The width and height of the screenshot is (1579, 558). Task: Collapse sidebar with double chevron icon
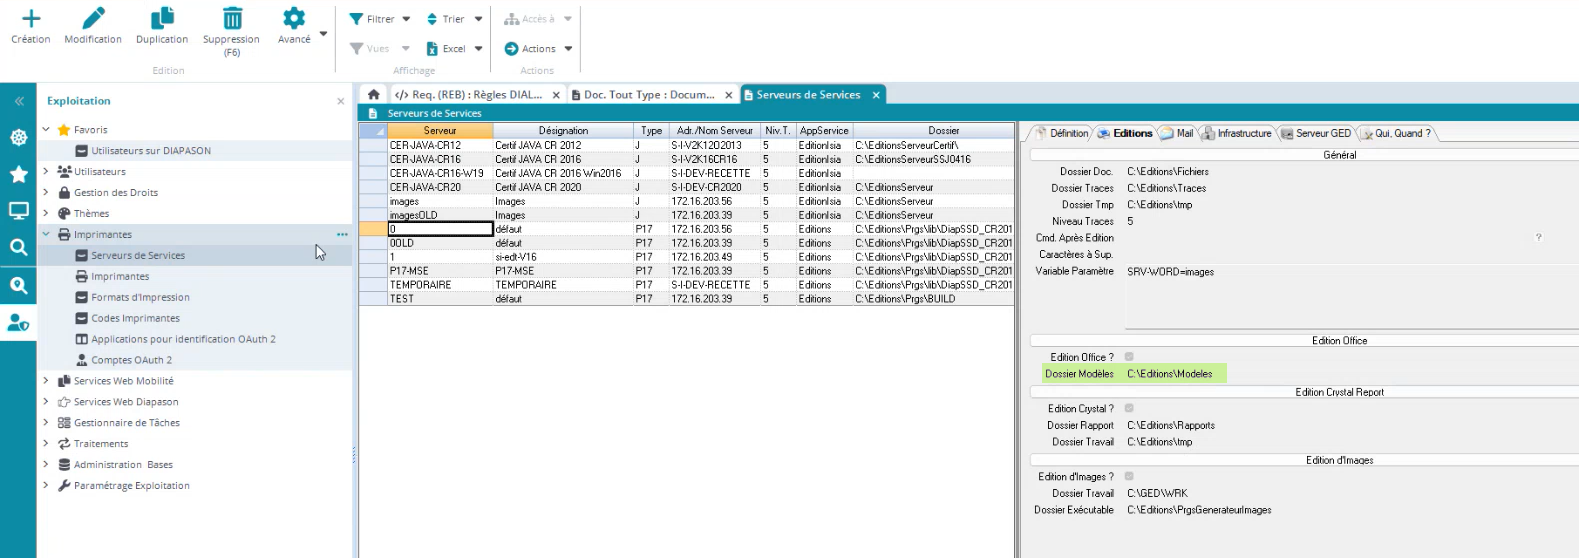18,101
